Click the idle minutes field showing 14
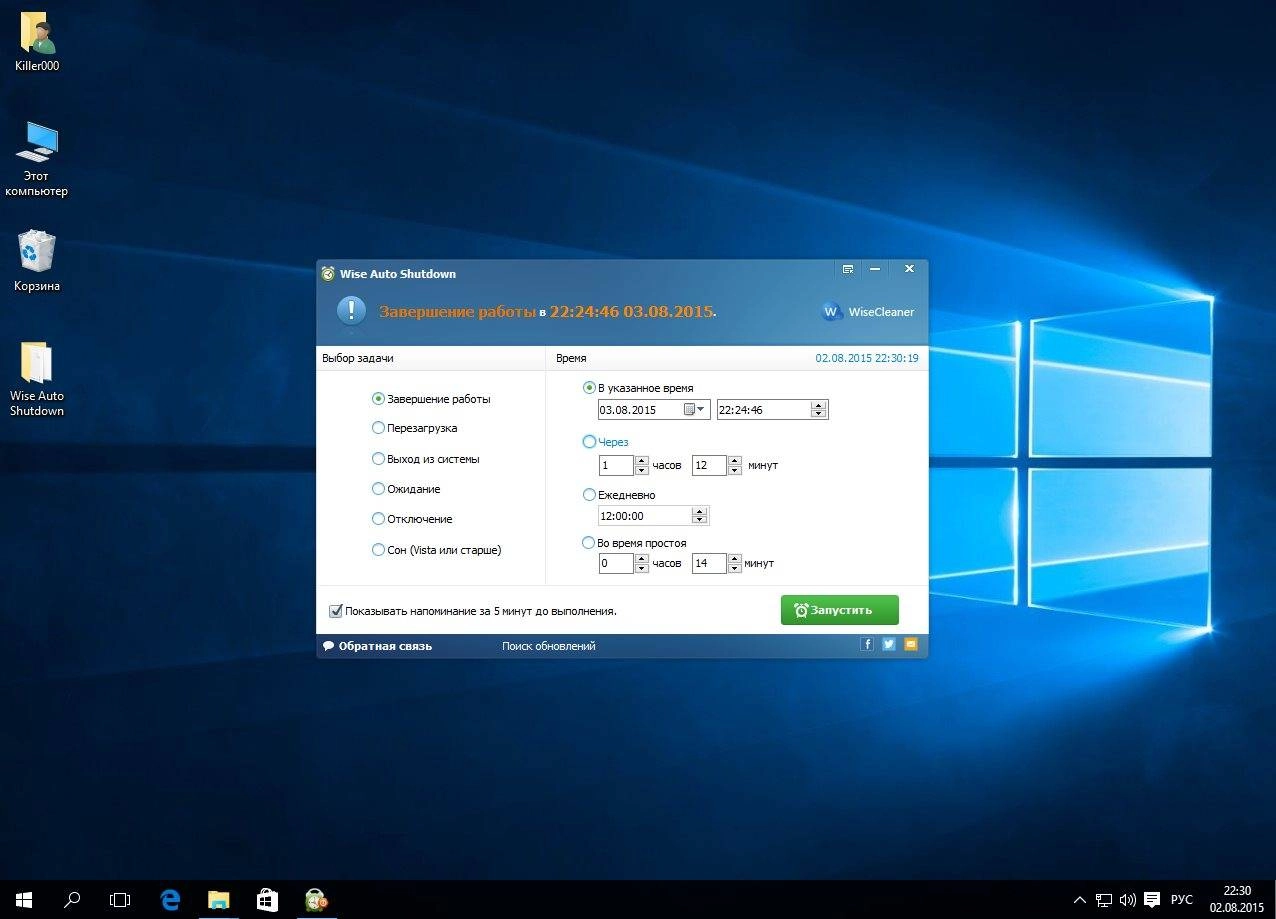The height and width of the screenshot is (919, 1276). coord(709,564)
